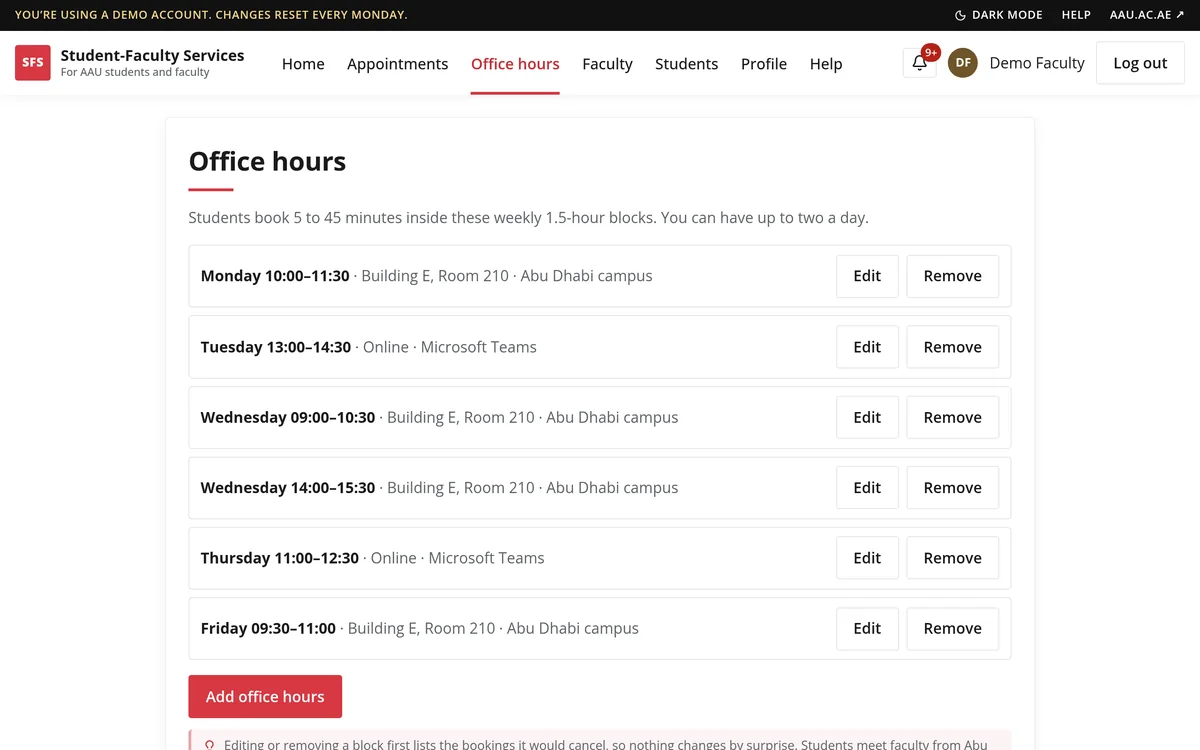Screen dimensions: 1200x750
Task: Click the Student-Faculty Services site title
Action: [x=152, y=55]
